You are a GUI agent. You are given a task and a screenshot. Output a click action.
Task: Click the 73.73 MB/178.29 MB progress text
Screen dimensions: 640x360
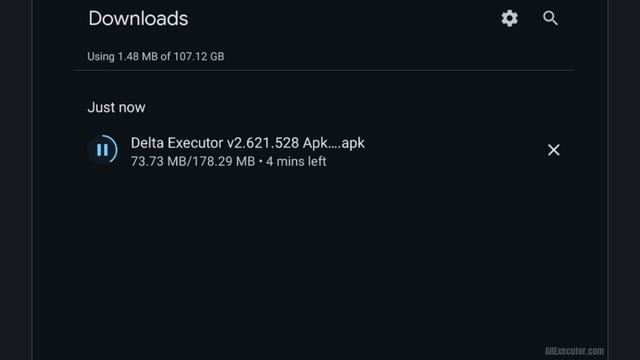click(193, 161)
